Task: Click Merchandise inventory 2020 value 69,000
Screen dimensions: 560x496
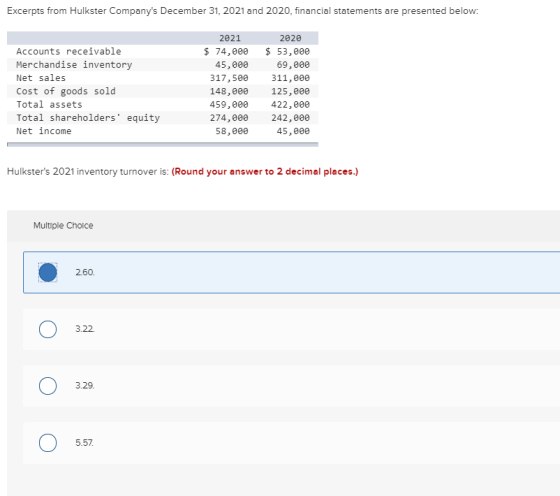Action: pyautogui.click(x=293, y=65)
